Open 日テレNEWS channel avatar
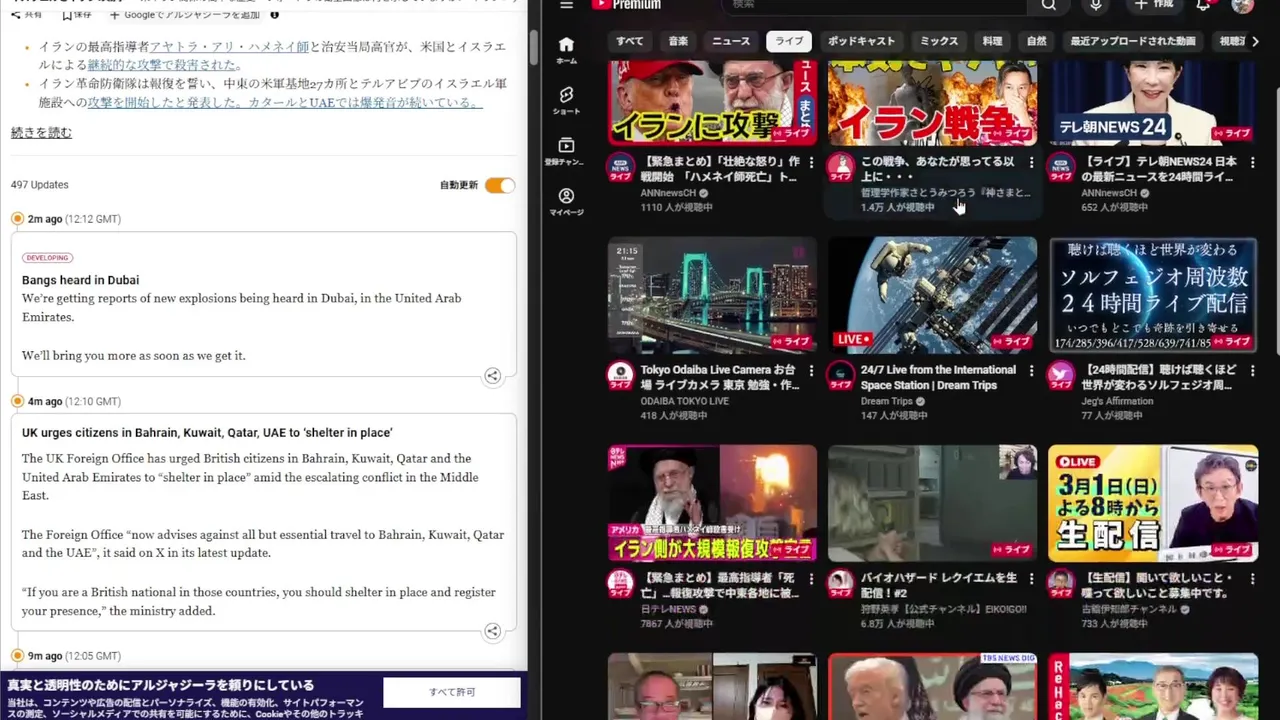This screenshot has width=1280, height=720. point(620,584)
